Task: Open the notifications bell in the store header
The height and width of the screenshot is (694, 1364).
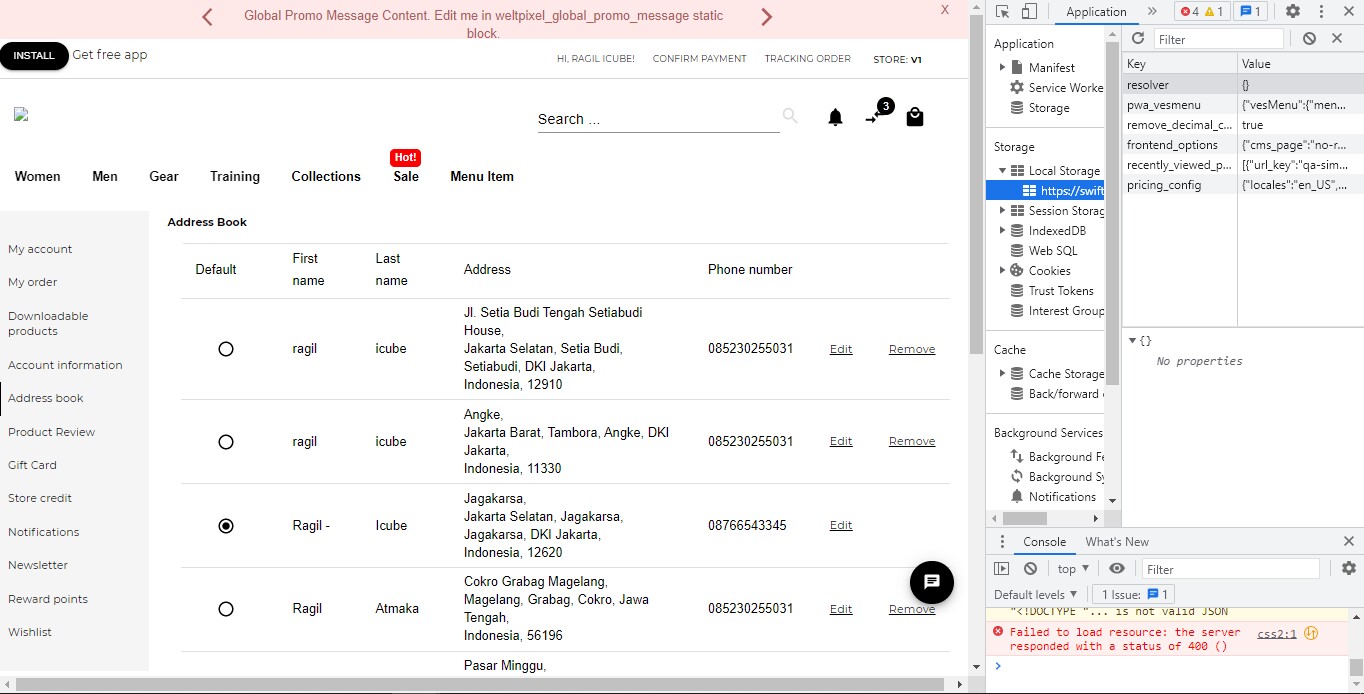Action: (x=835, y=117)
